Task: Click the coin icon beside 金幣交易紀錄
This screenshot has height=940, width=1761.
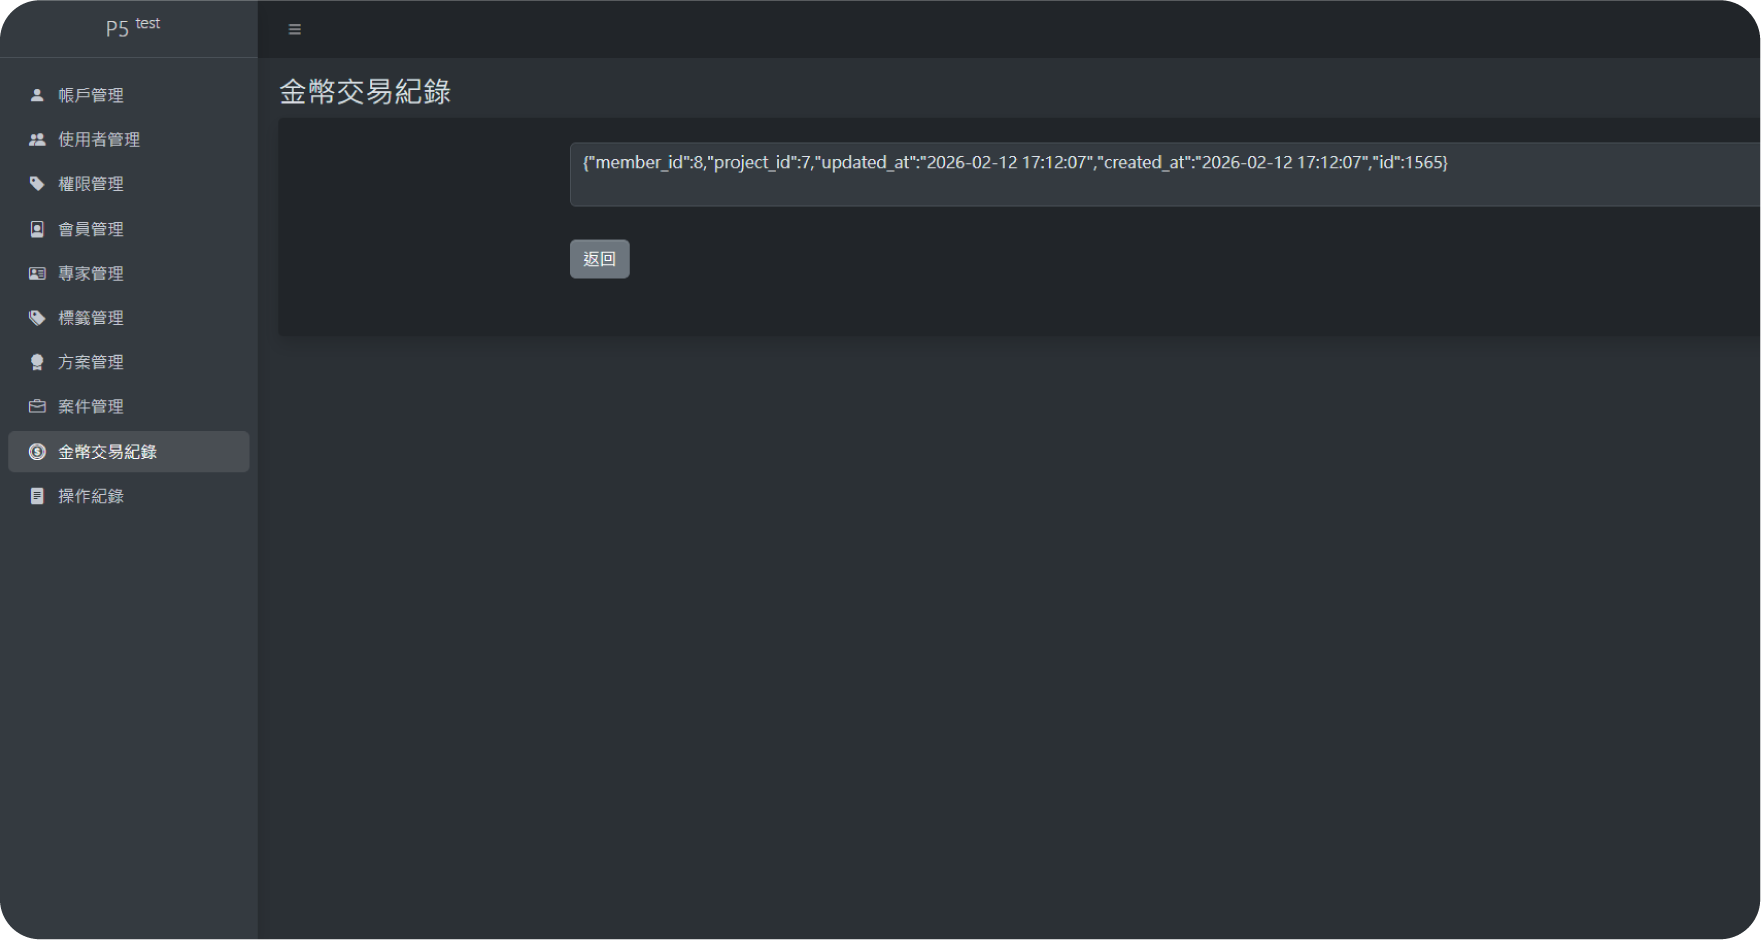Action: [37, 452]
